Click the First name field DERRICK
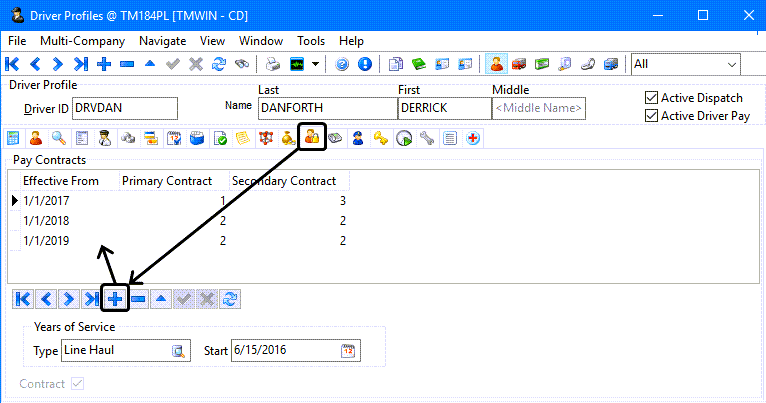Screen dimensions: 766x403 (445, 108)
